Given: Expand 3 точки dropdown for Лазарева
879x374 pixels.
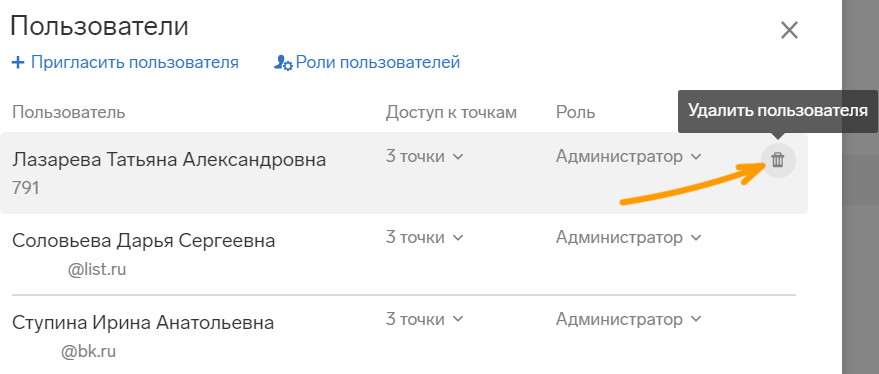Looking at the screenshot, I should tap(425, 156).
